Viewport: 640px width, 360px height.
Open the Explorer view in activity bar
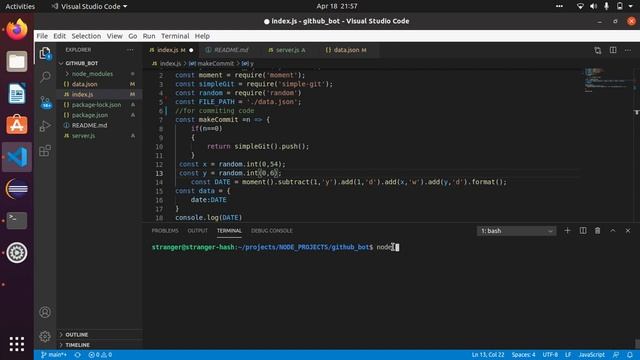(45, 53)
